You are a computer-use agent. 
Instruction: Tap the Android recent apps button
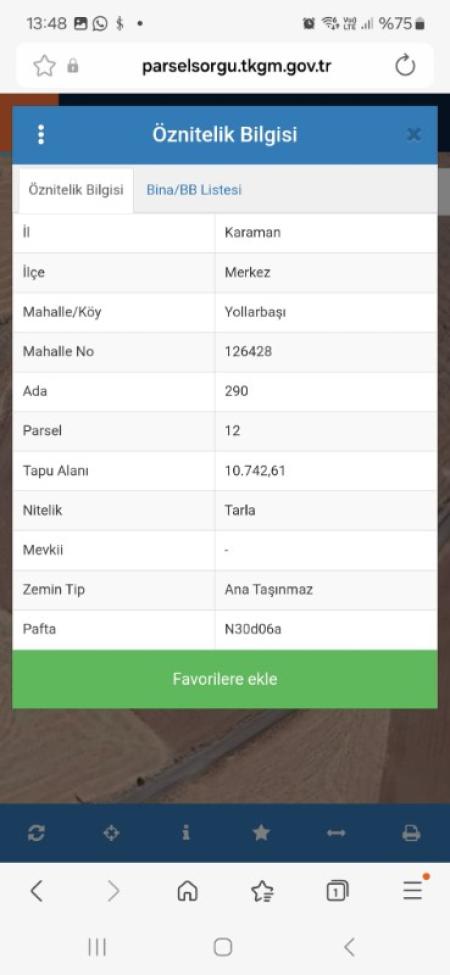tap(97, 948)
